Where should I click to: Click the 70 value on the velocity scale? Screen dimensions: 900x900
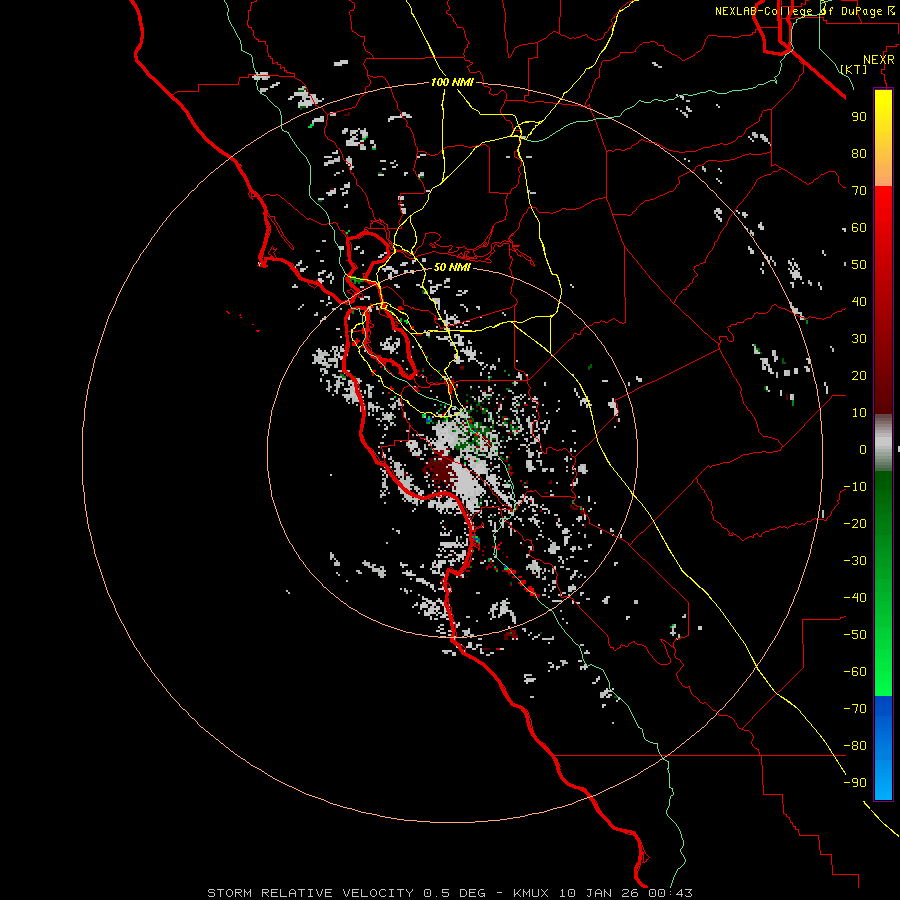pos(859,191)
